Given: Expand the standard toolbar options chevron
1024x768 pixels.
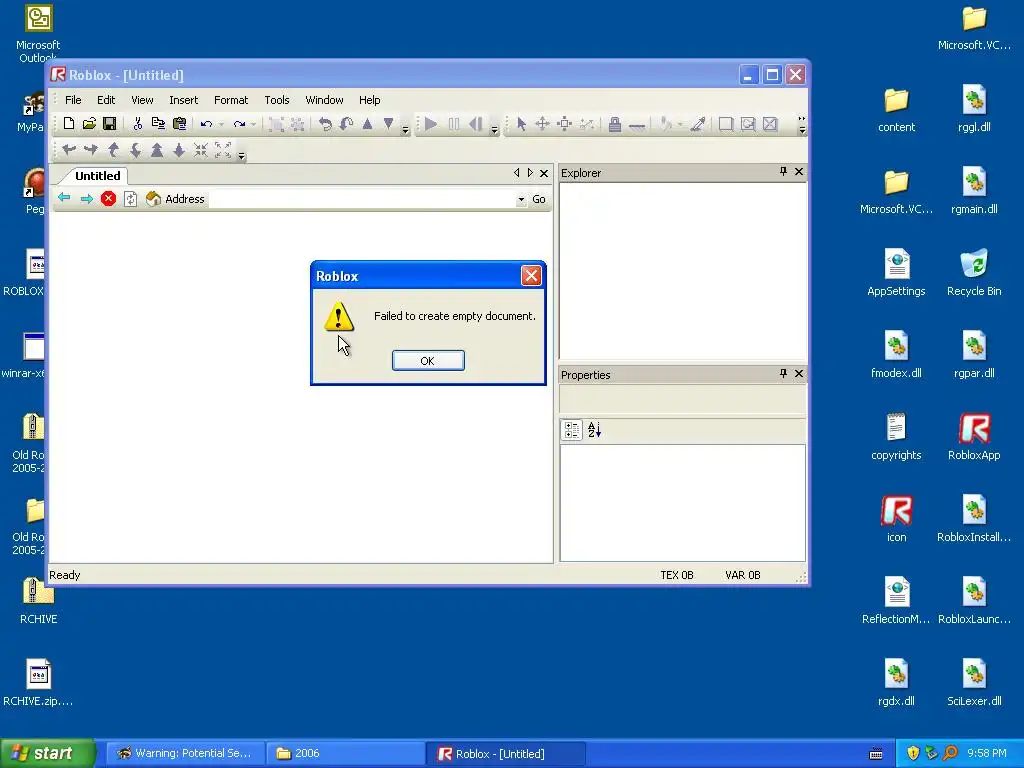Looking at the screenshot, I should (x=405, y=129).
